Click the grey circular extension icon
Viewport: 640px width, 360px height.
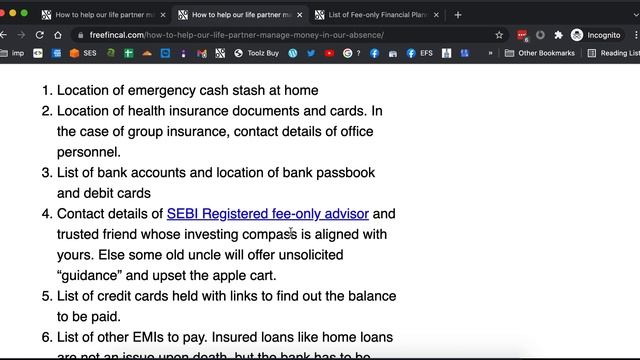pyautogui.click(x=540, y=35)
